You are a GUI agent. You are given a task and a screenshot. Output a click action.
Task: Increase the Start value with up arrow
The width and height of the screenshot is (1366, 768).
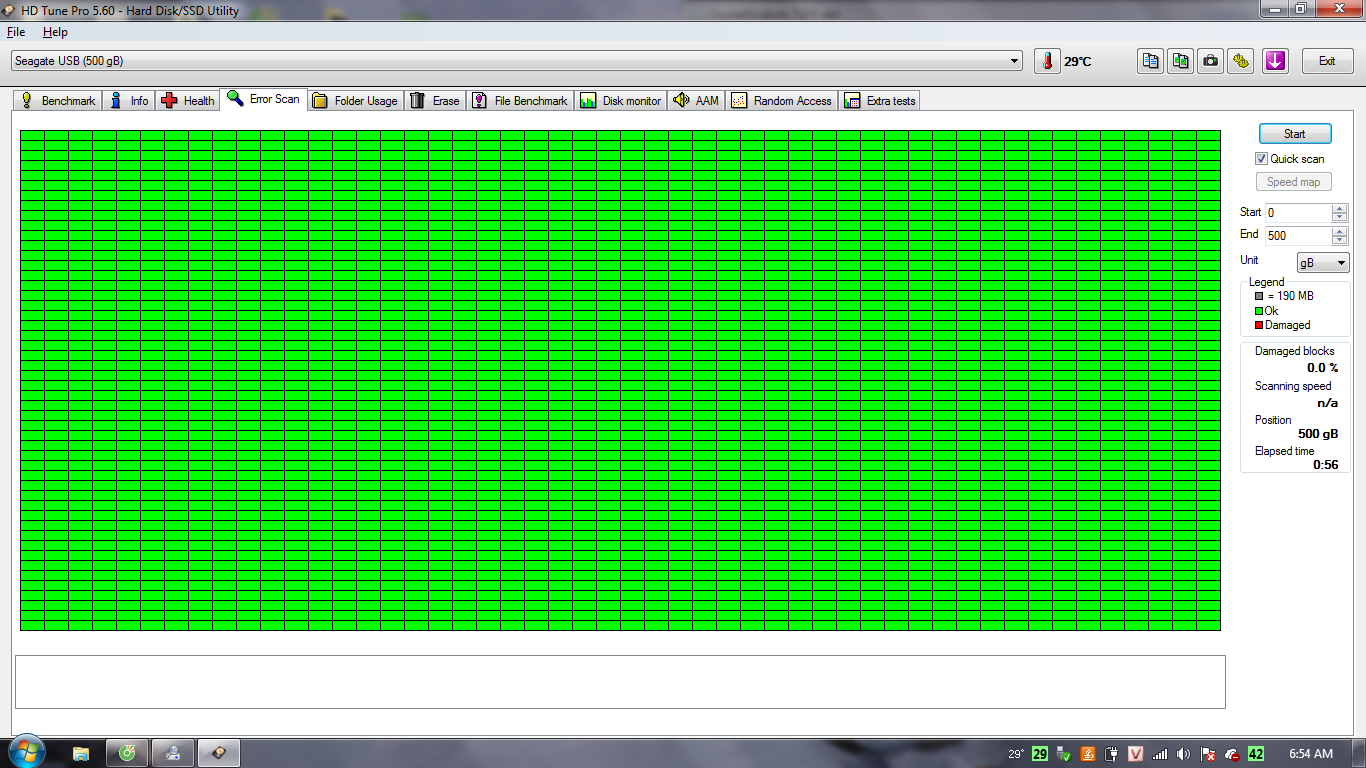[x=1340, y=208]
